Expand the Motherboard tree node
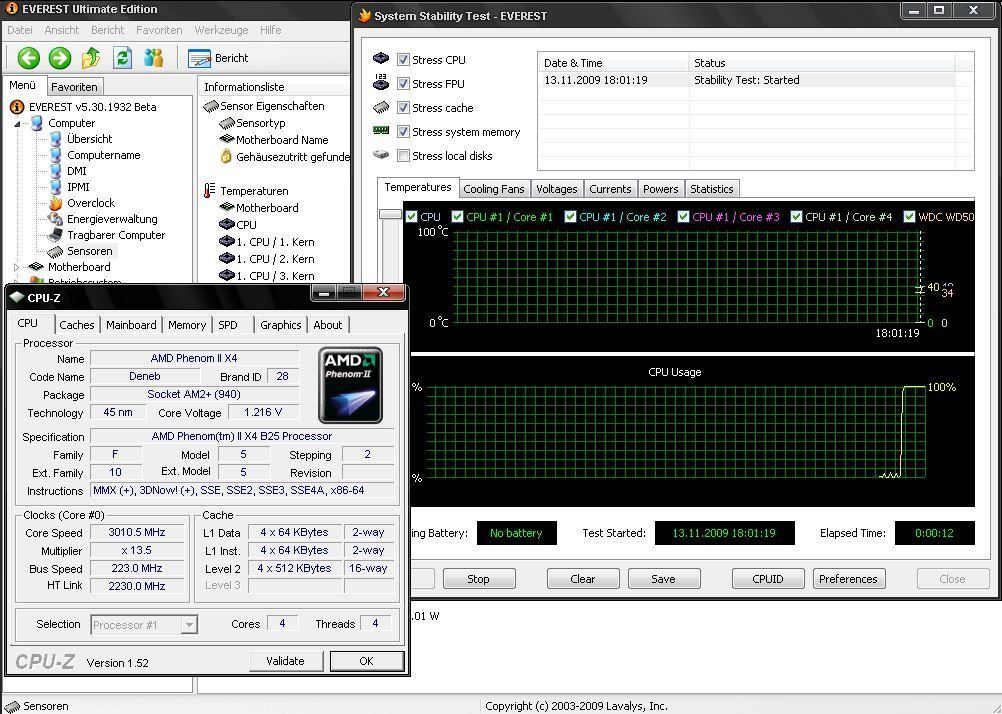This screenshot has width=1002, height=714. (x=17, y=267)
